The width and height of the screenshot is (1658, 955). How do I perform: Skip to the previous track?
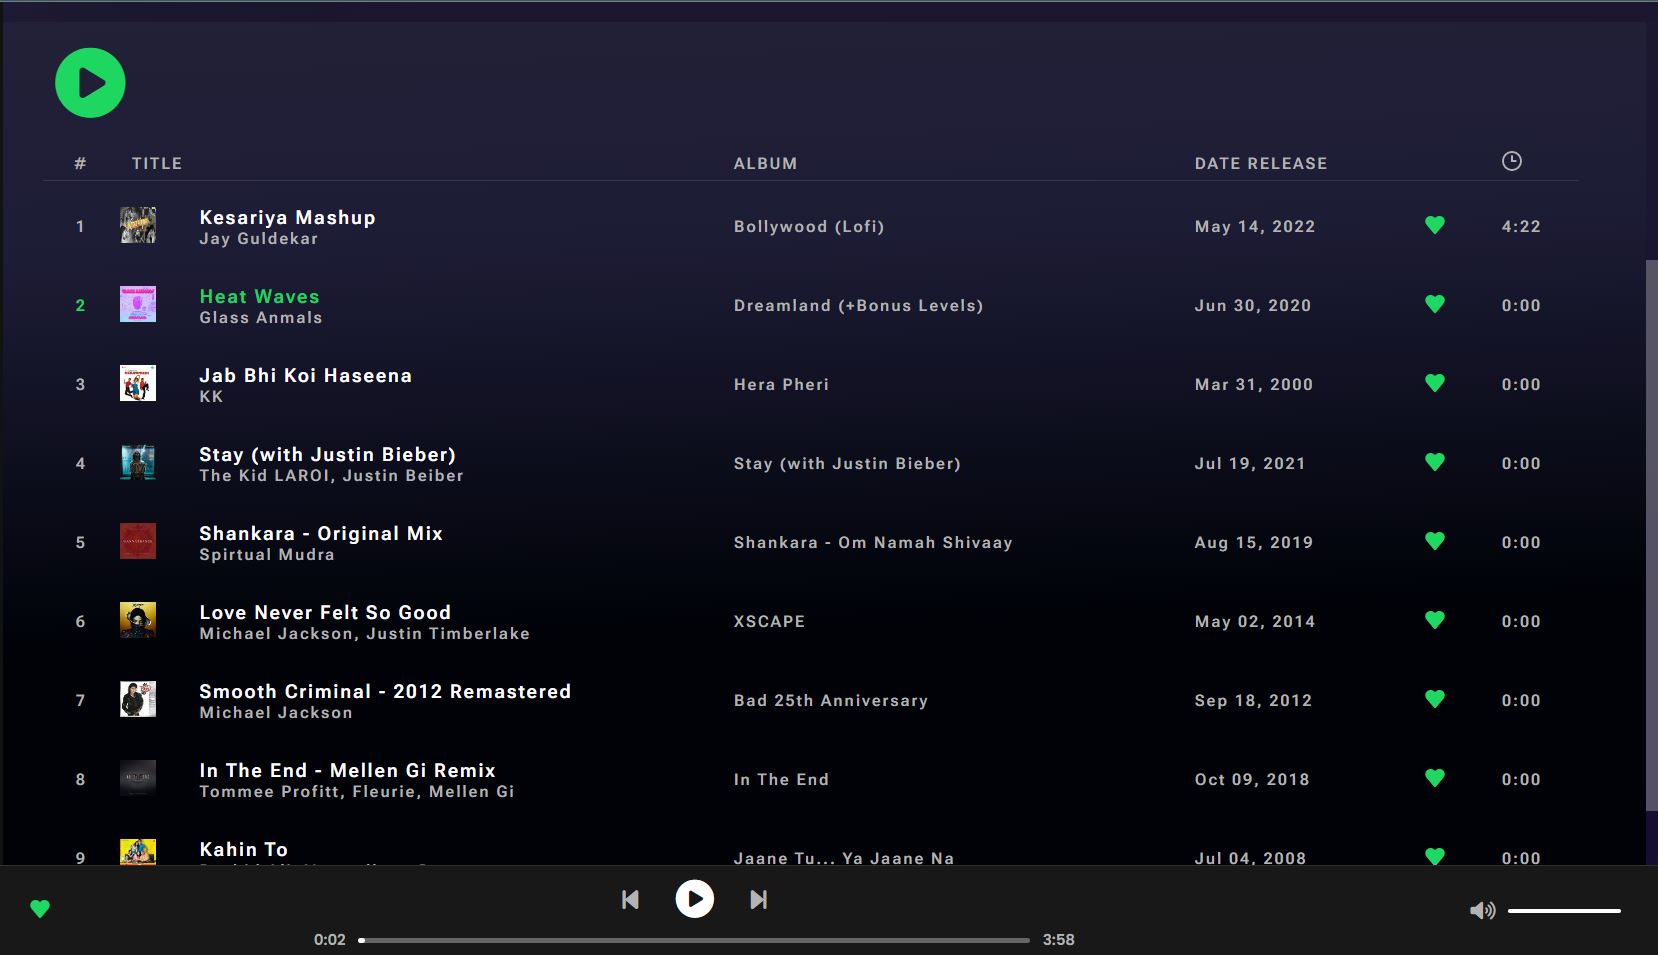pos(630,900)
